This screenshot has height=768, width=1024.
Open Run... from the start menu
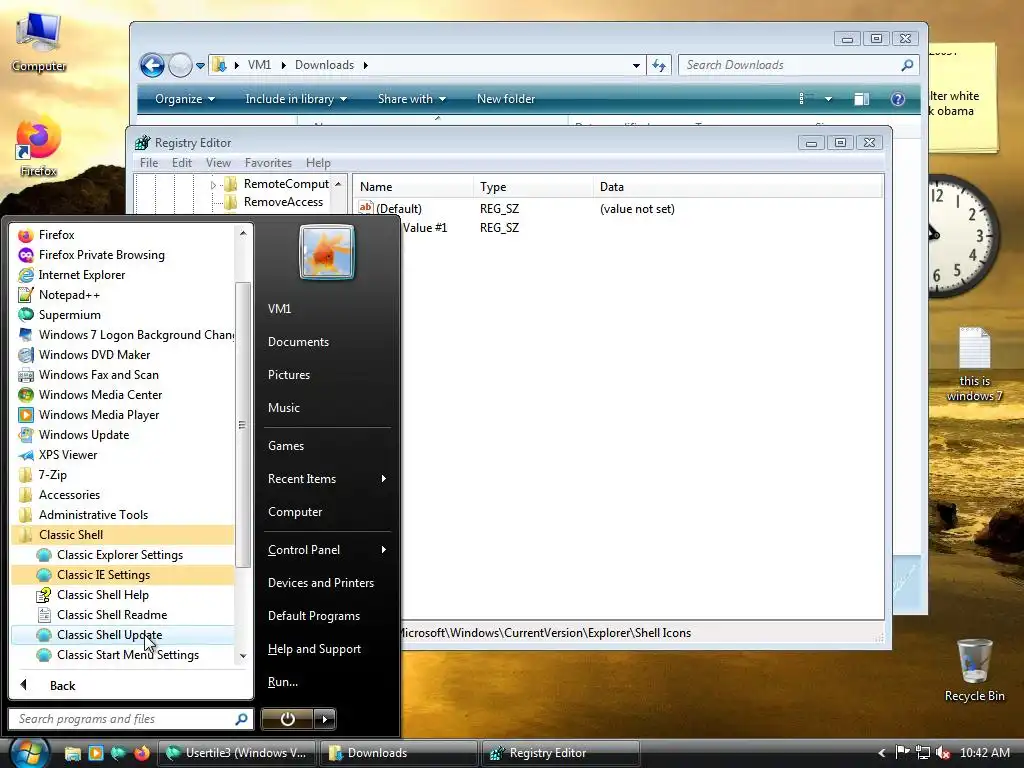[x=283, y=682]
